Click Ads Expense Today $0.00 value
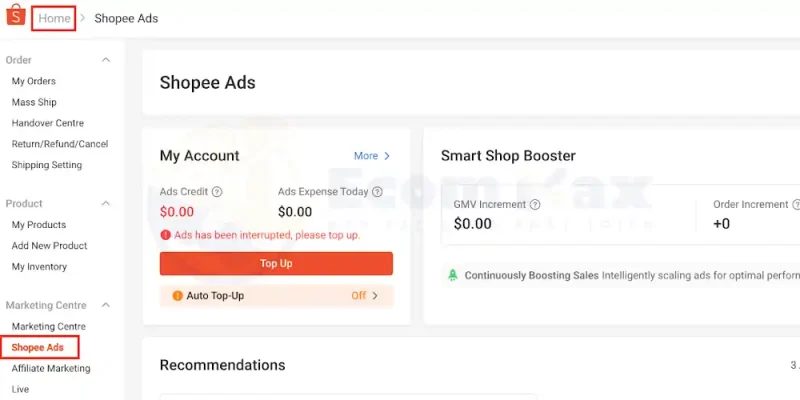Viewport: 800px width, 400px height. click(295, 212)
